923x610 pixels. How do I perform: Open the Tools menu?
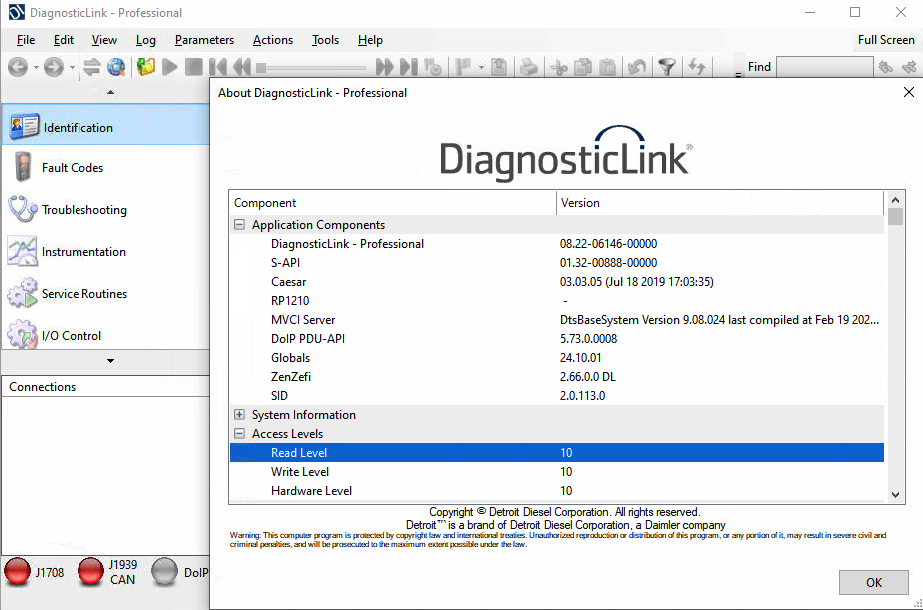pos(325,40)
